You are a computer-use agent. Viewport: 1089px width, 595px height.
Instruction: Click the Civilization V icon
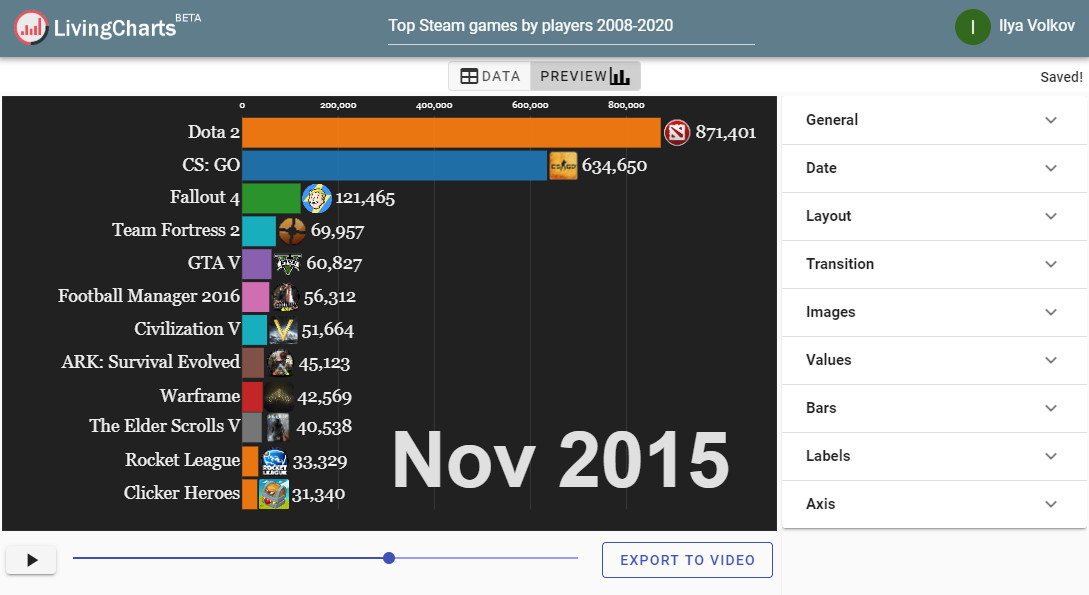coord(283,330)
